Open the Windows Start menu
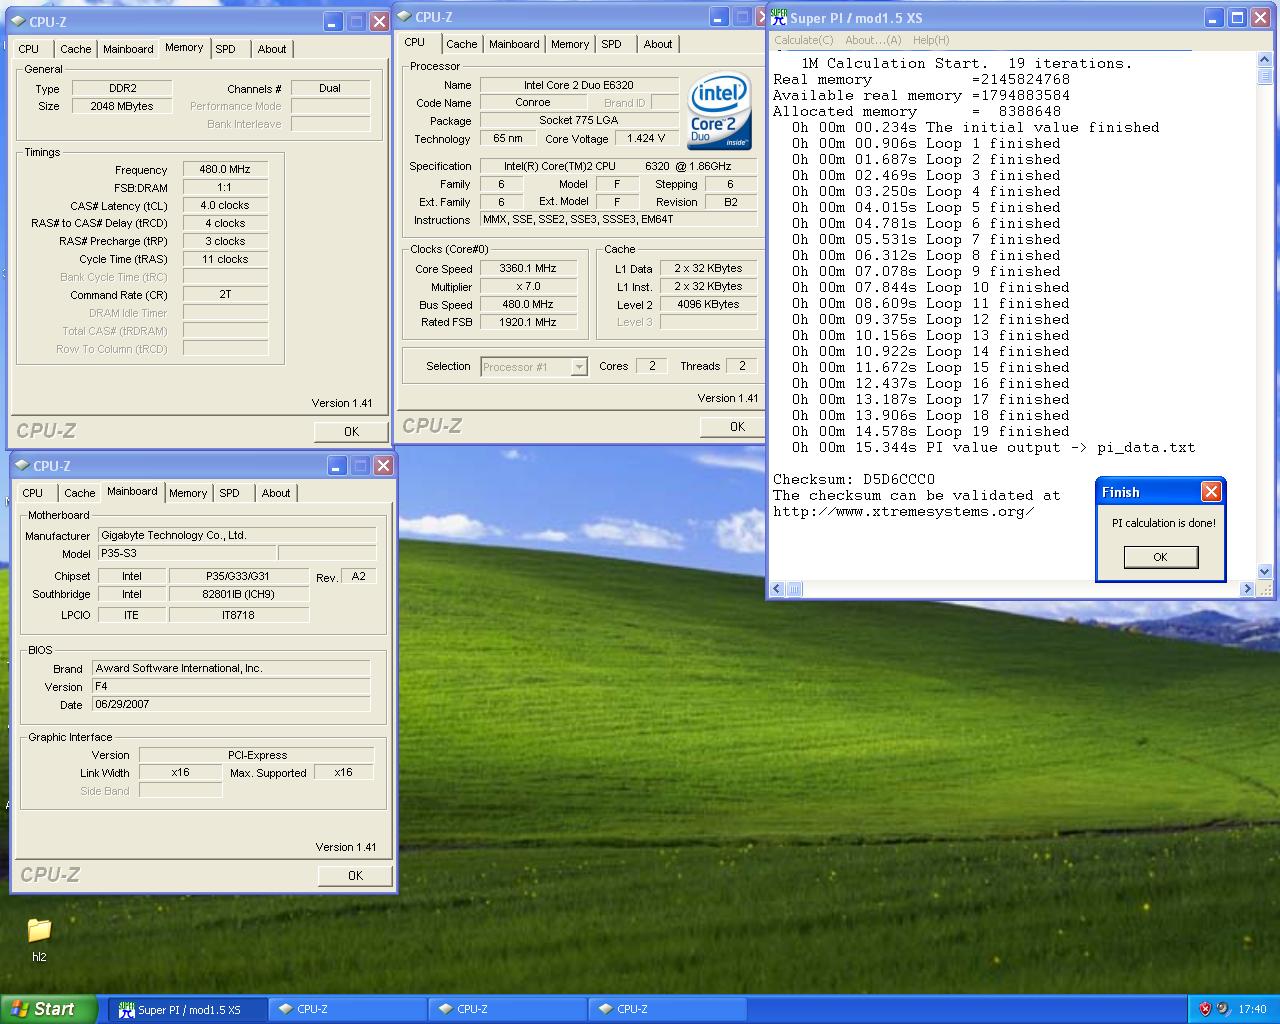This screenshot has width=1280, height=1024. tap(49, 1009)
